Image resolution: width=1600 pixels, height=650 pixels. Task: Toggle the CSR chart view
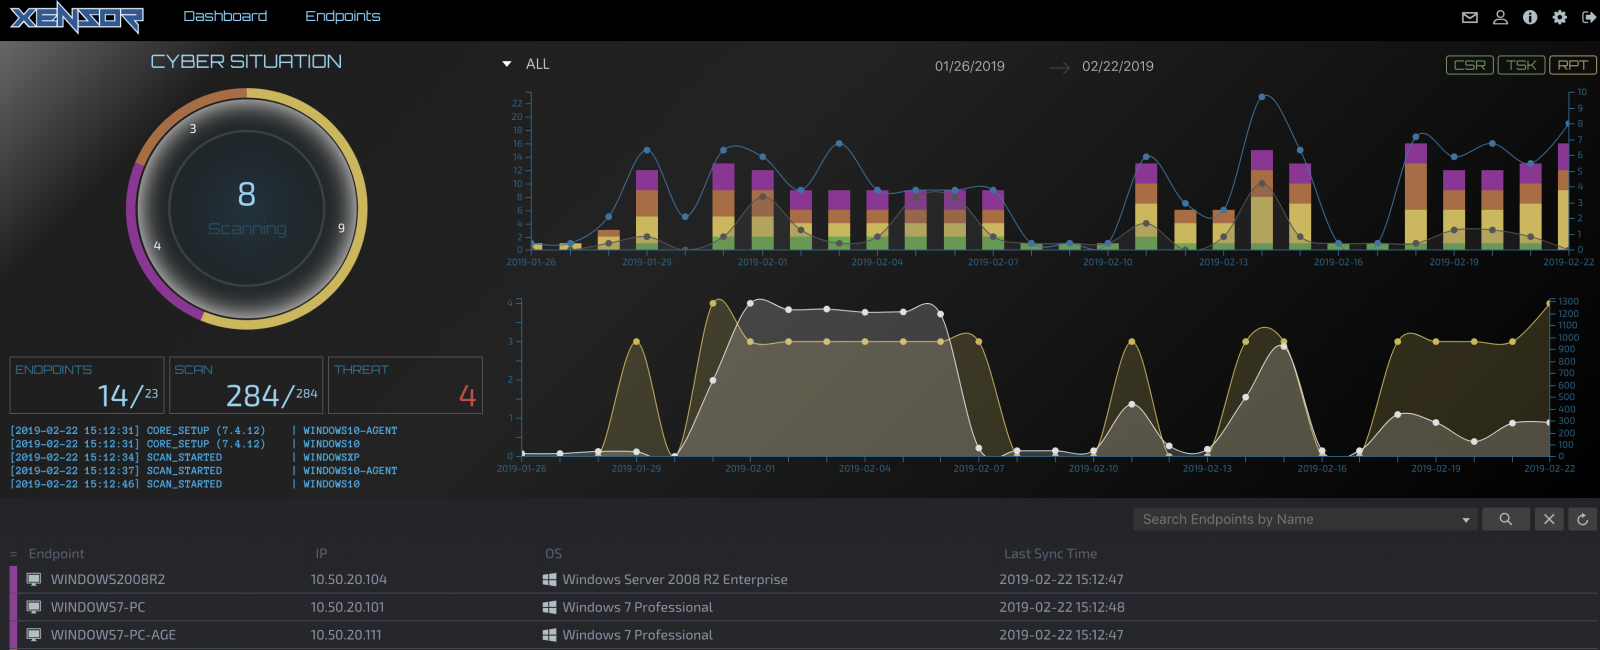click(x=1469, y=65)
